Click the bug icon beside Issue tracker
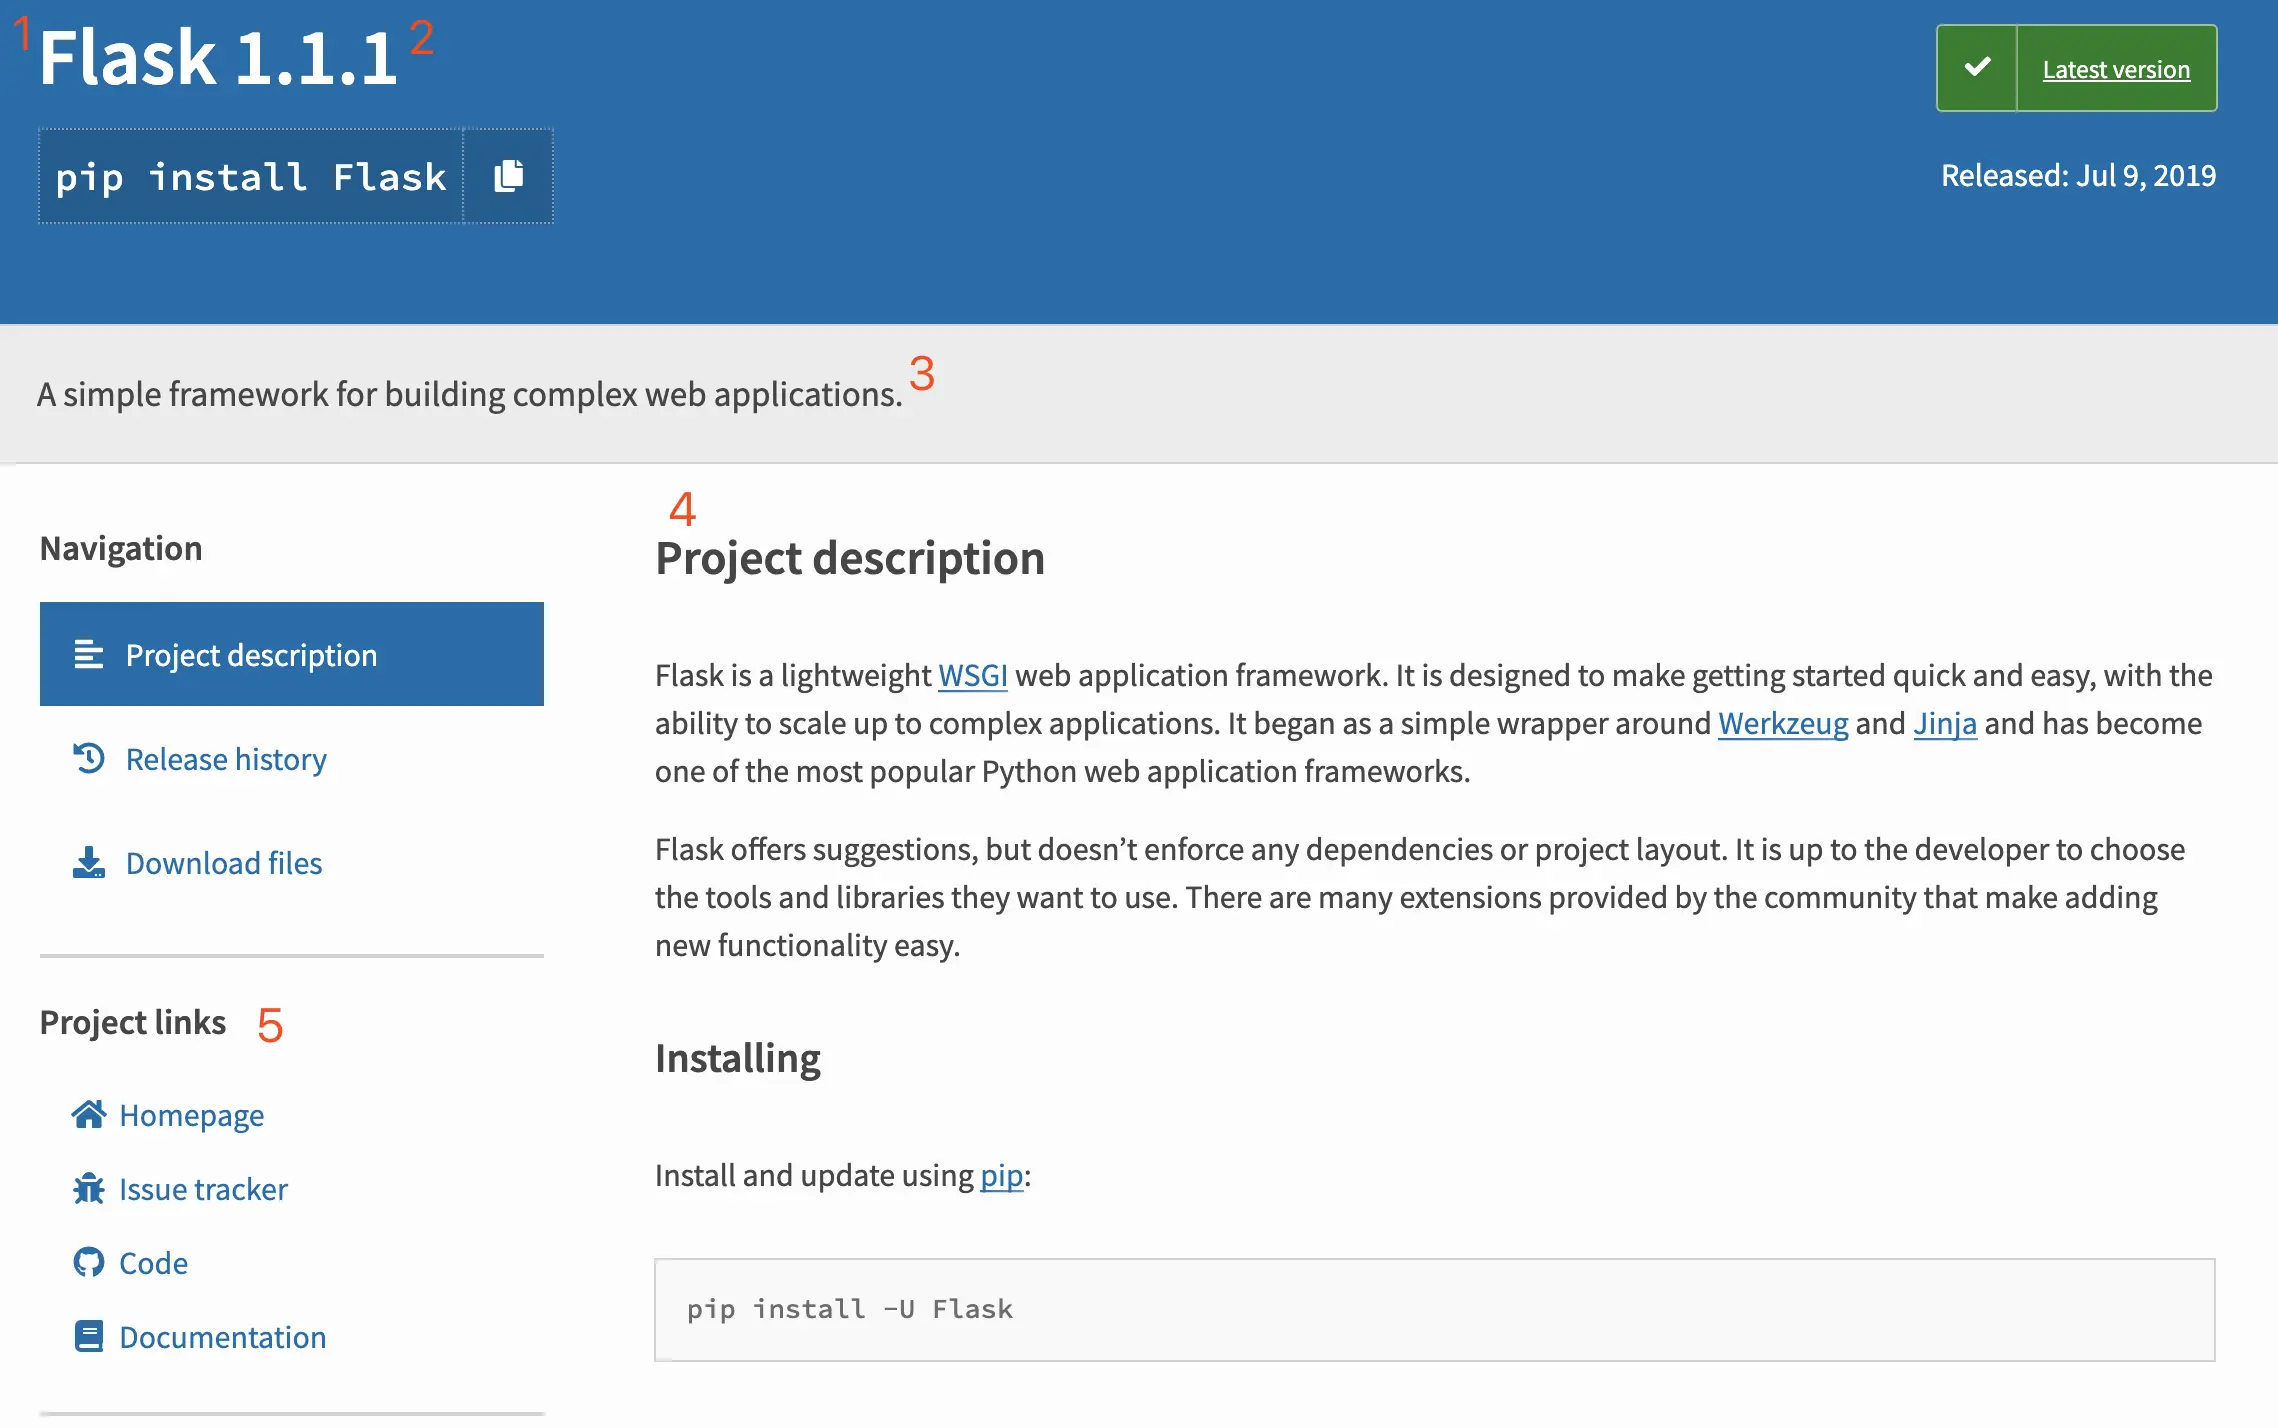2278x1428 pixels. 88,1188
